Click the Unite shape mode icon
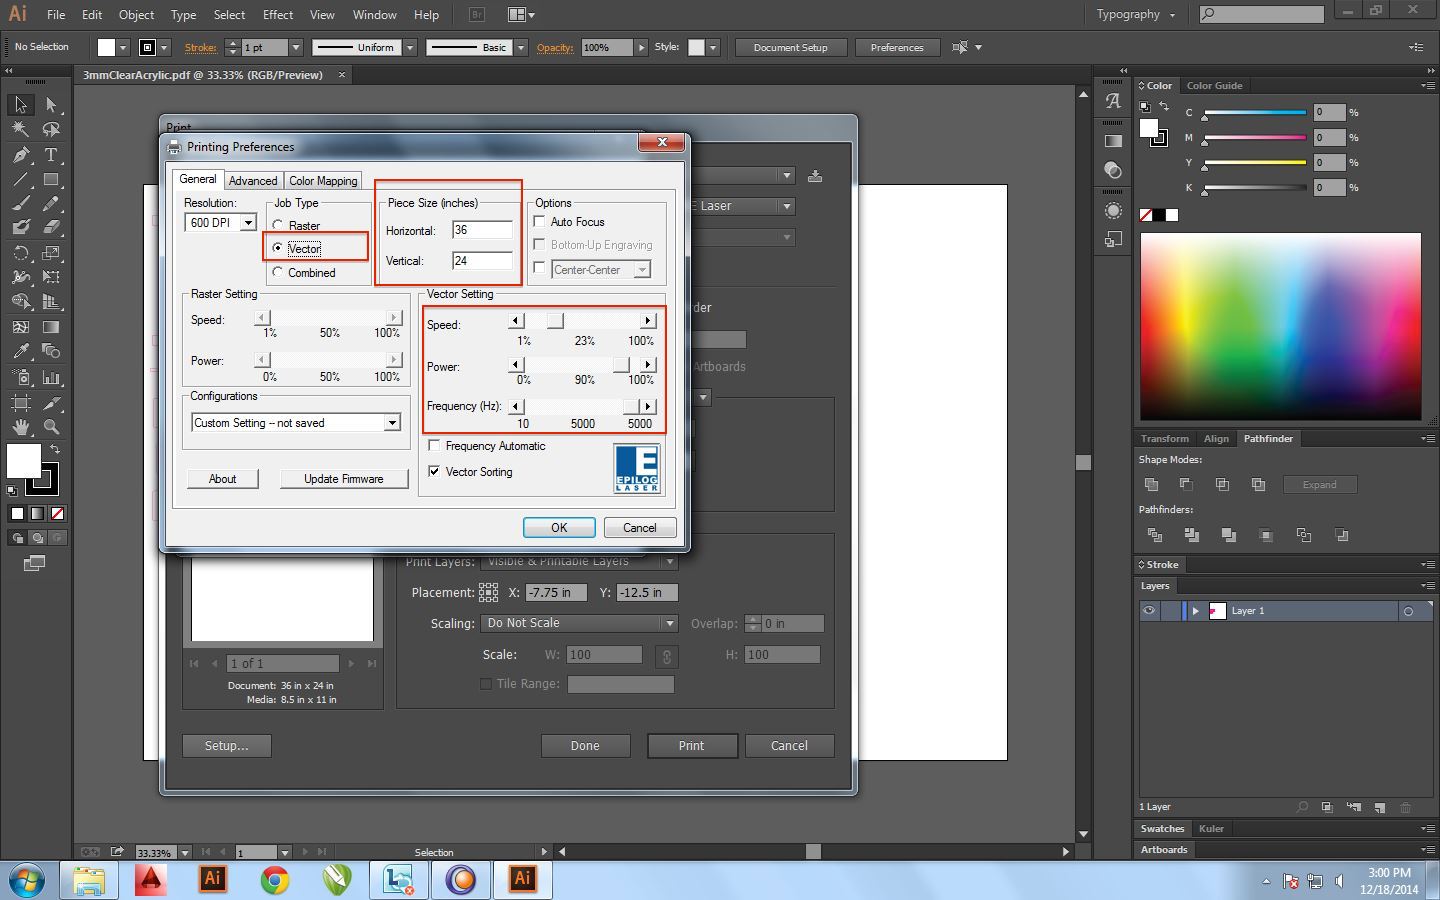The height and width of the screenshot is (900, 1440). click(x=1151, y=485)
